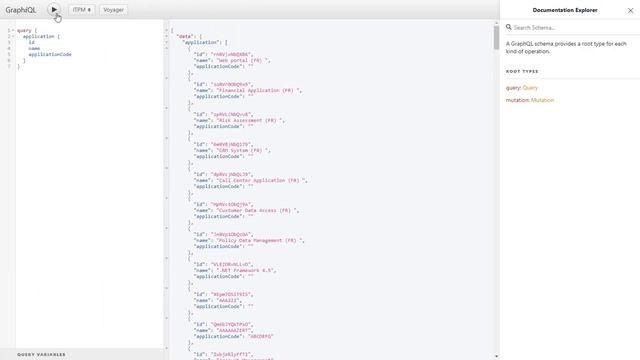Fold the CRM System (FR) result object
Image resolution: width=640 pixels, height=360 pixels.
tap(167, 138)
